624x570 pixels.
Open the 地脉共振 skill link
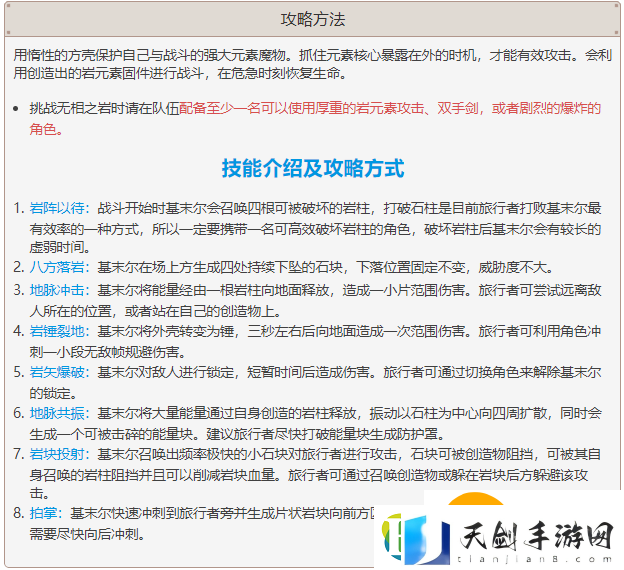(57, 413)
